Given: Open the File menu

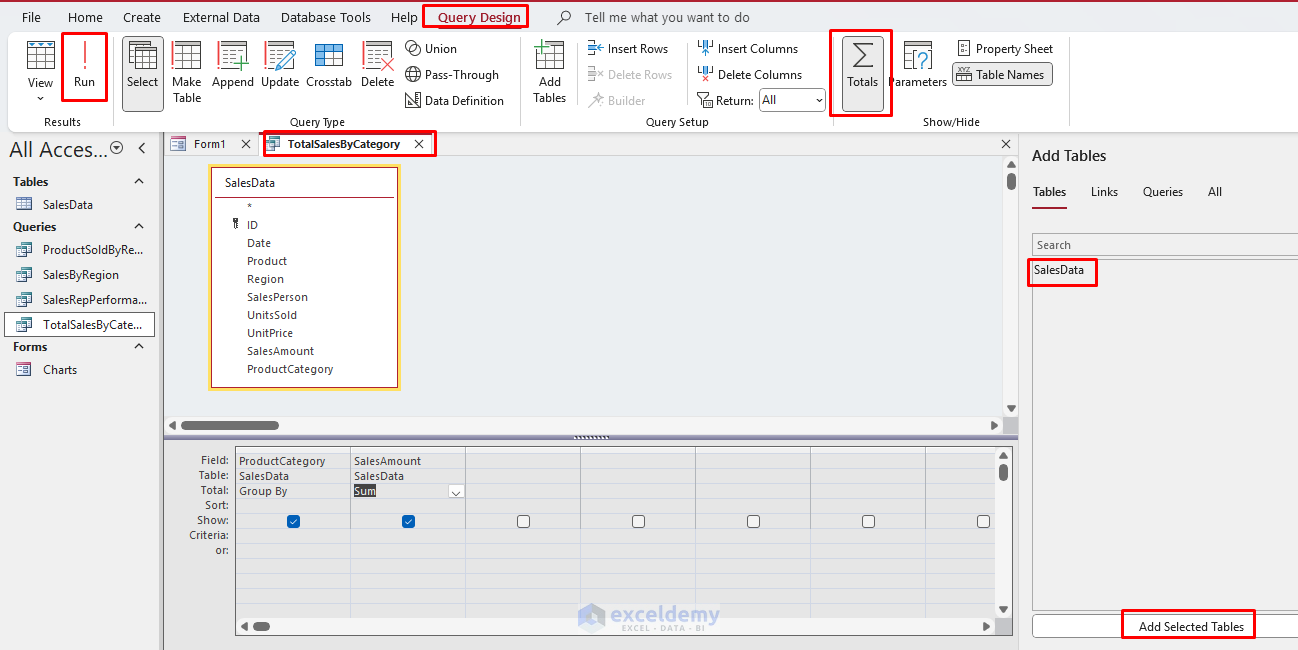Looking at the screenshot, I should (x=32, y=17).
